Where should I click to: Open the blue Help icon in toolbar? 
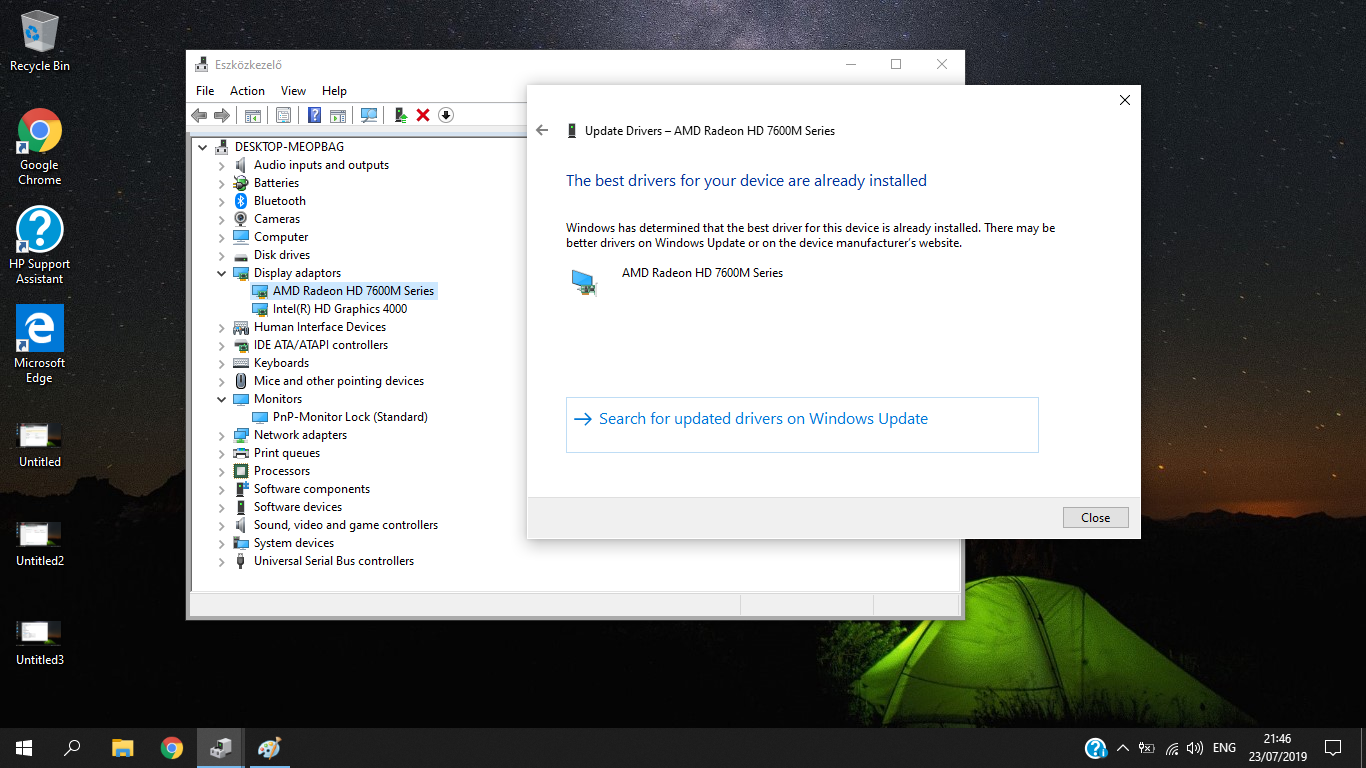tap(314, 115)
